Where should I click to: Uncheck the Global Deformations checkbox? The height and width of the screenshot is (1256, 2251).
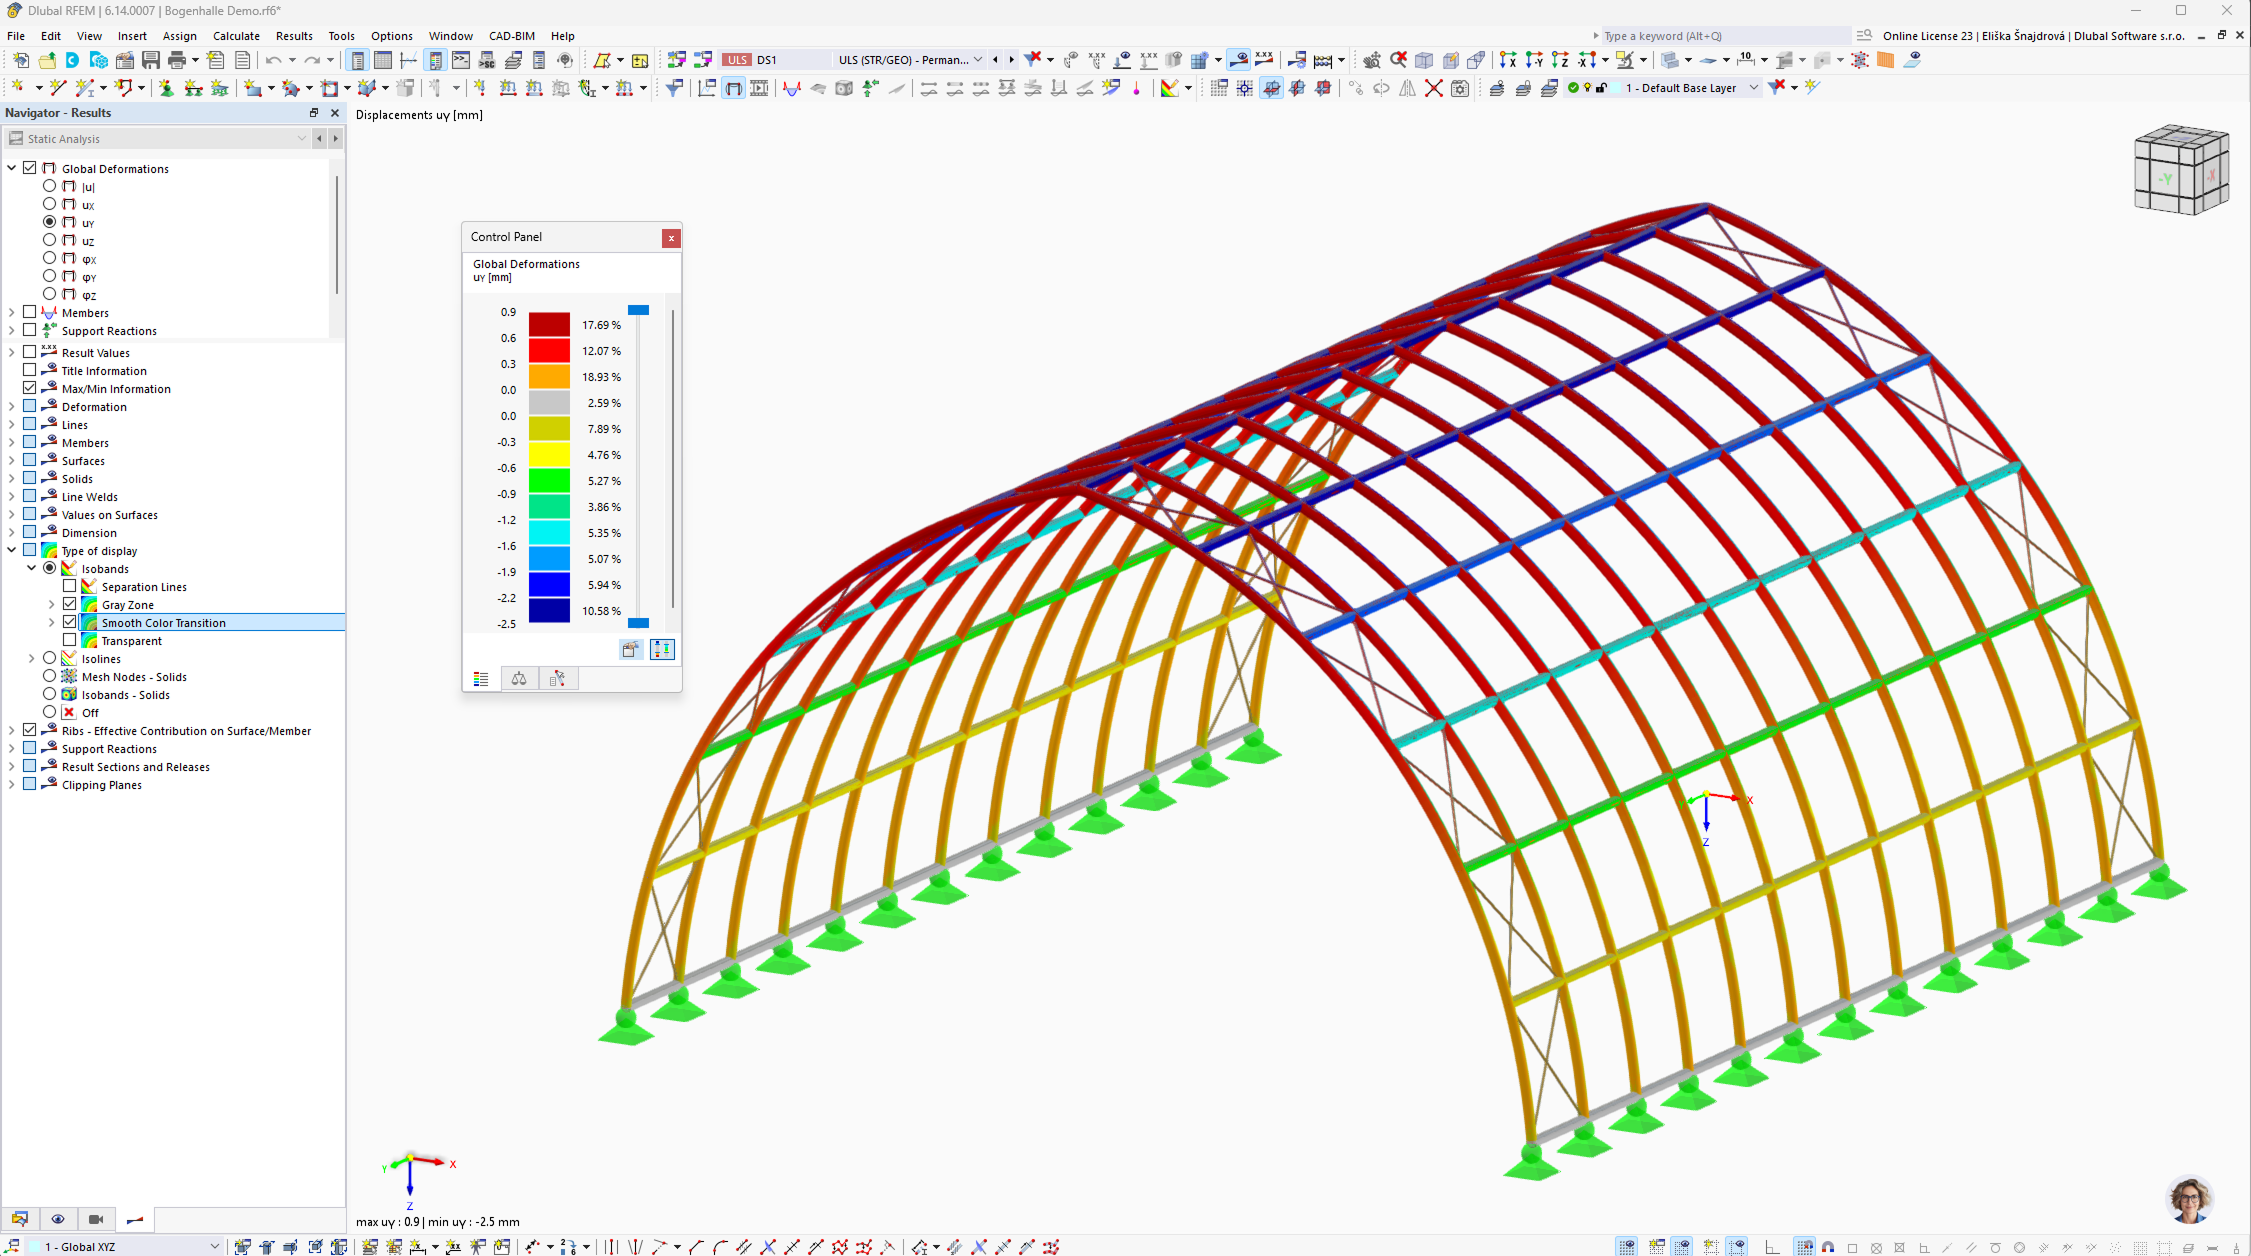point(30,168)
